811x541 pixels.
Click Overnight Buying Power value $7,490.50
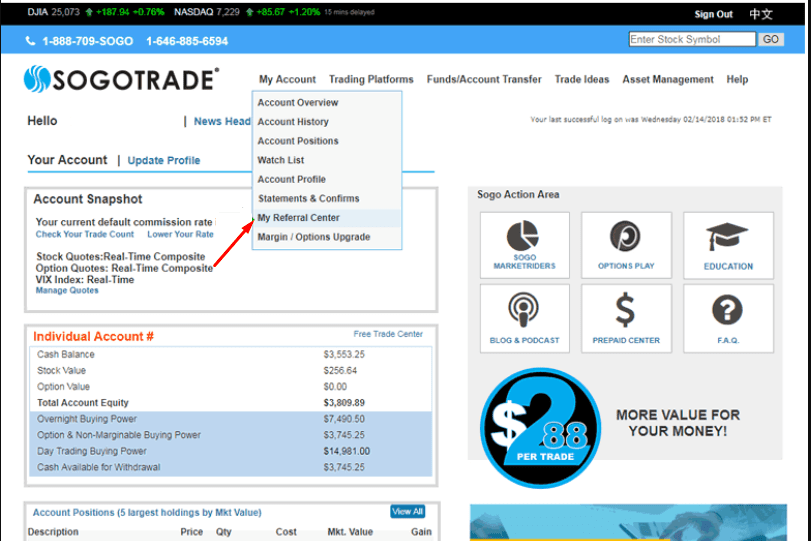pos(344,419)
